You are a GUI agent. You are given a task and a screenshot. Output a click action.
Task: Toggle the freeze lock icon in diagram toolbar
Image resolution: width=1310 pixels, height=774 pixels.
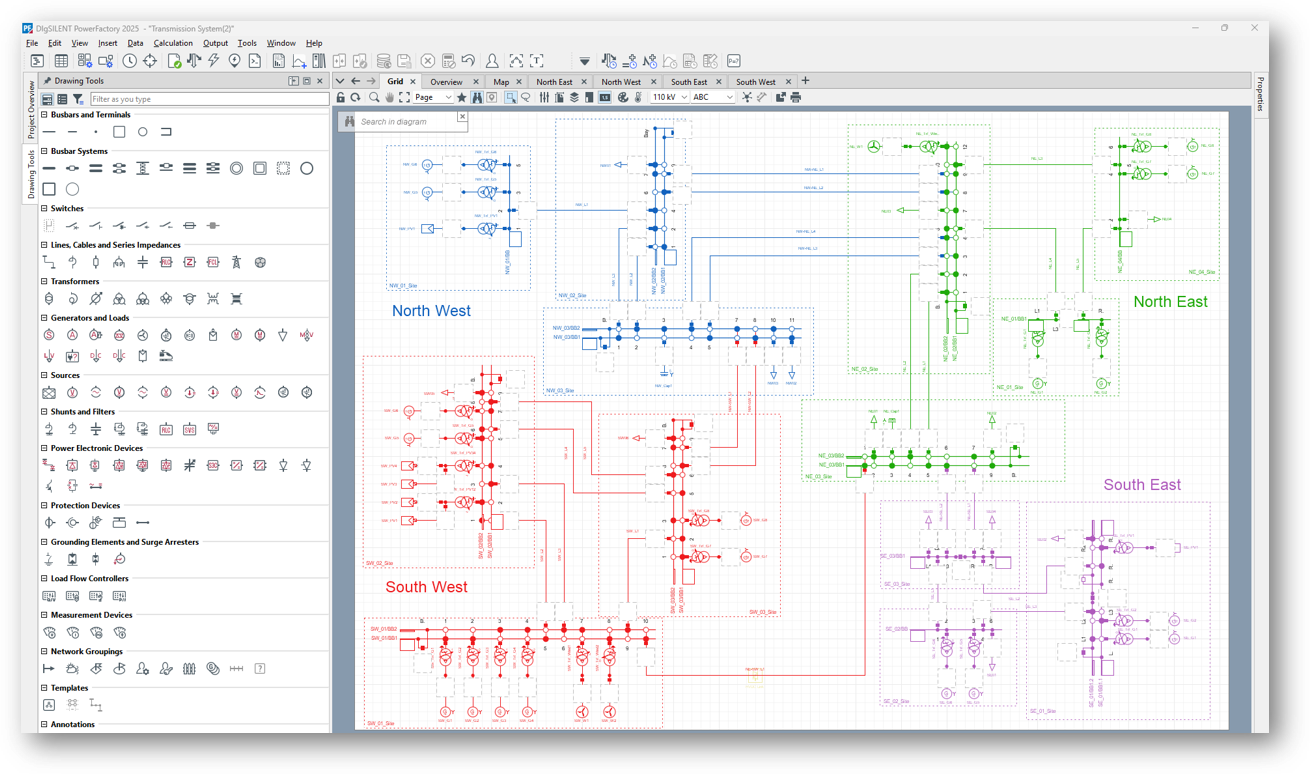(x=340, y=98)
